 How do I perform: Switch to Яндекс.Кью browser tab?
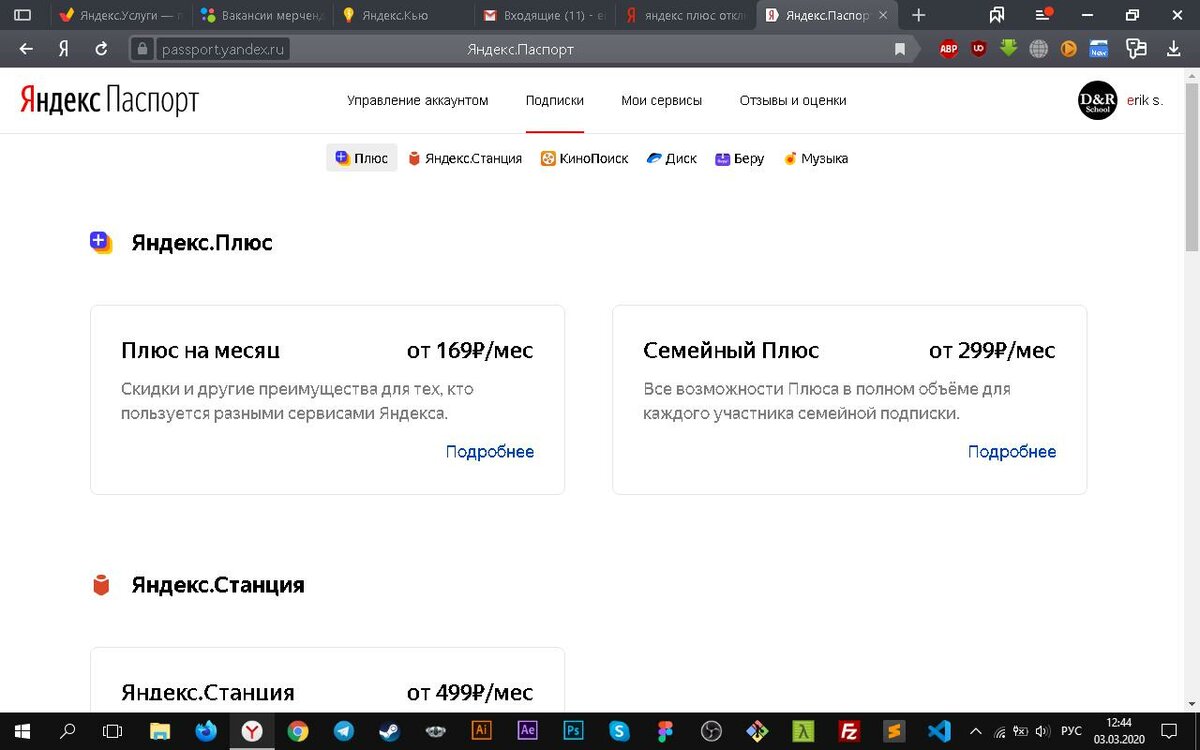(x=403, y=15)
